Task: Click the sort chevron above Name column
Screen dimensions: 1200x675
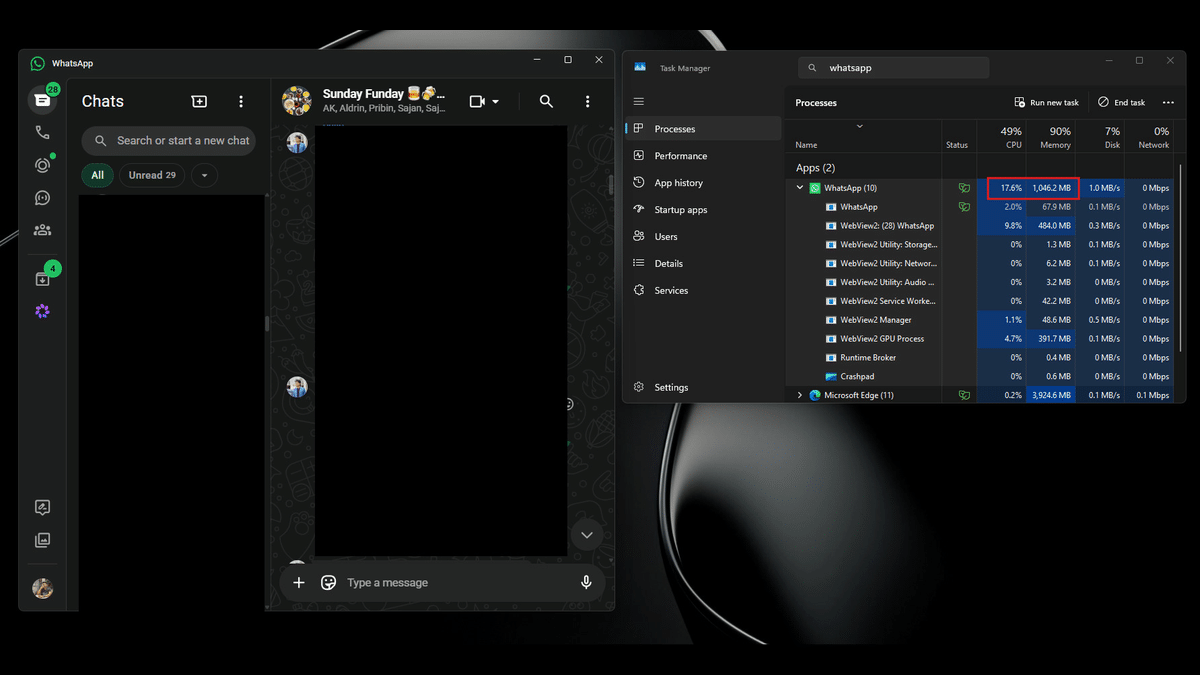Action: 860,126
